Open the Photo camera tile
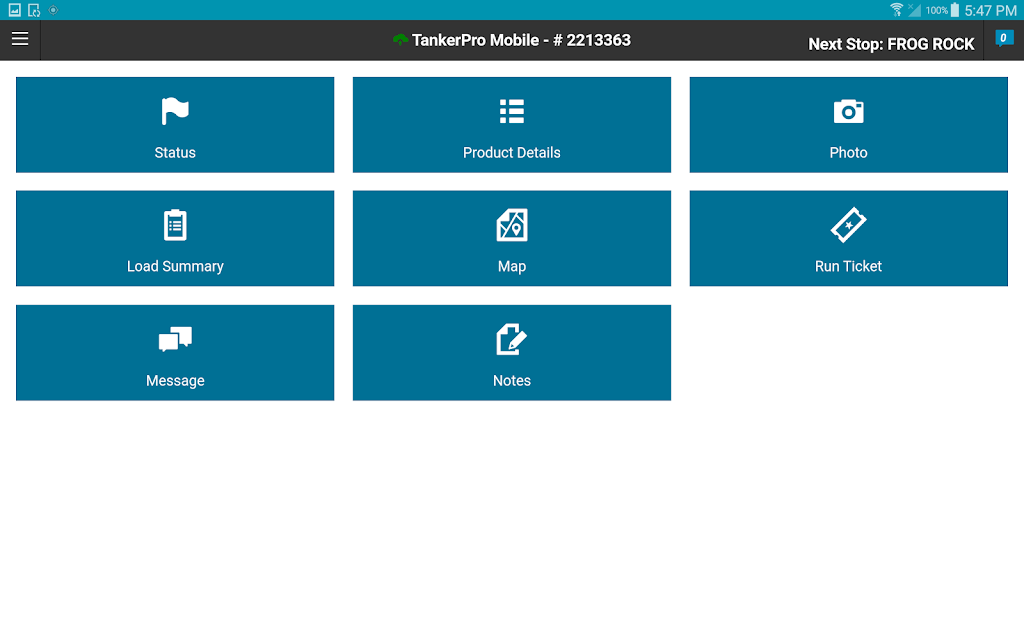 848,125
